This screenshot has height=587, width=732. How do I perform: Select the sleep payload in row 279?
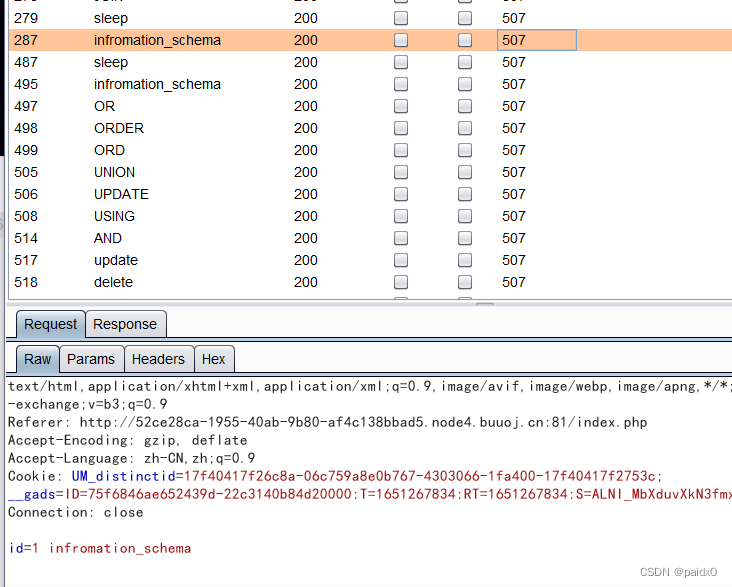pyautogui.click(x=111, y=18)
